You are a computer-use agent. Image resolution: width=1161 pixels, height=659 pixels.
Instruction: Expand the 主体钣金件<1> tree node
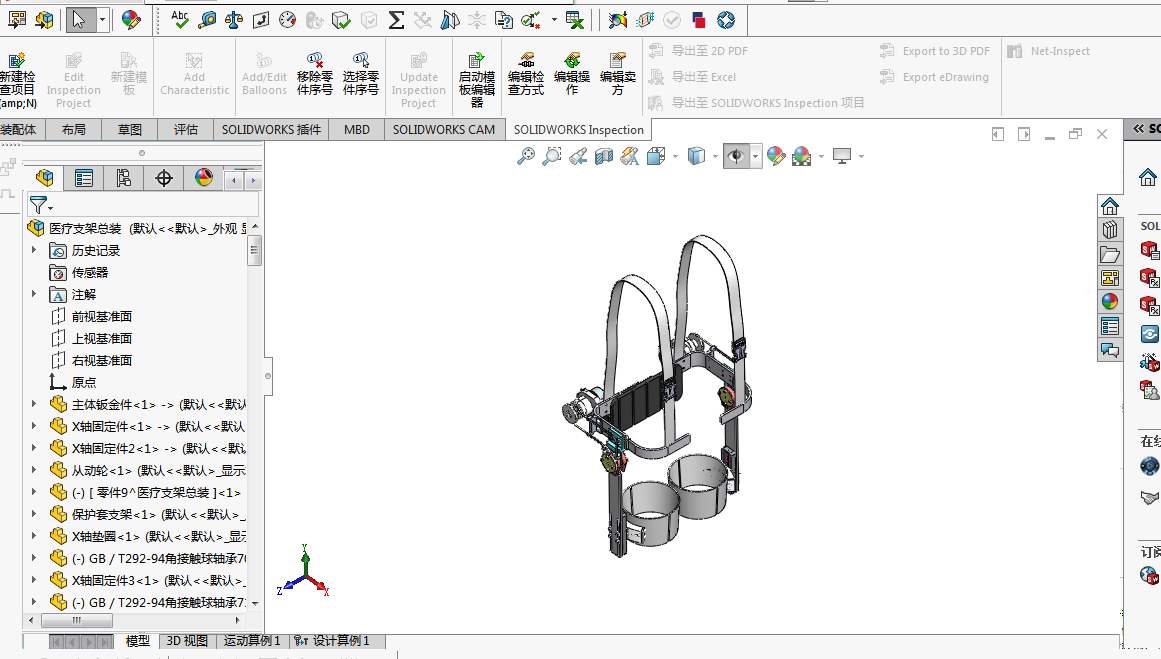tap(33, 404)
